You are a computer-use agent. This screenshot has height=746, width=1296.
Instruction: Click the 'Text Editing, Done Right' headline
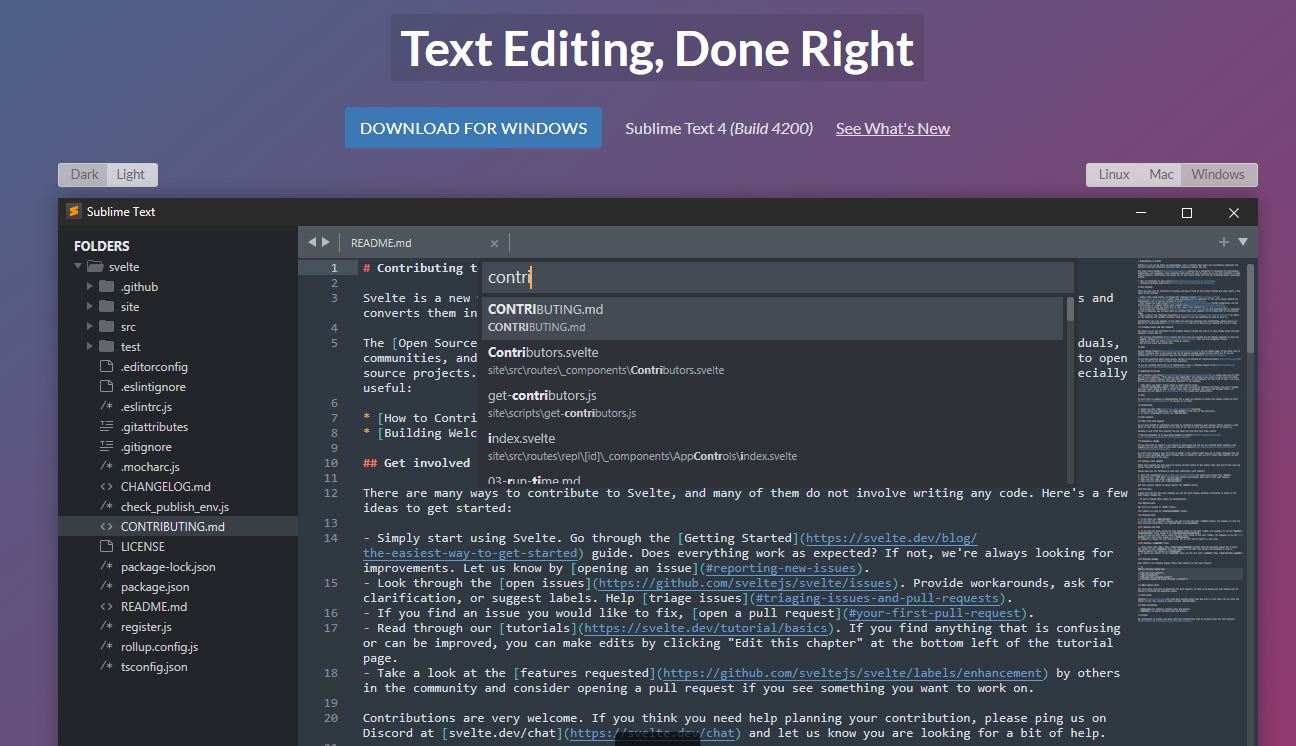pos(657,48)
